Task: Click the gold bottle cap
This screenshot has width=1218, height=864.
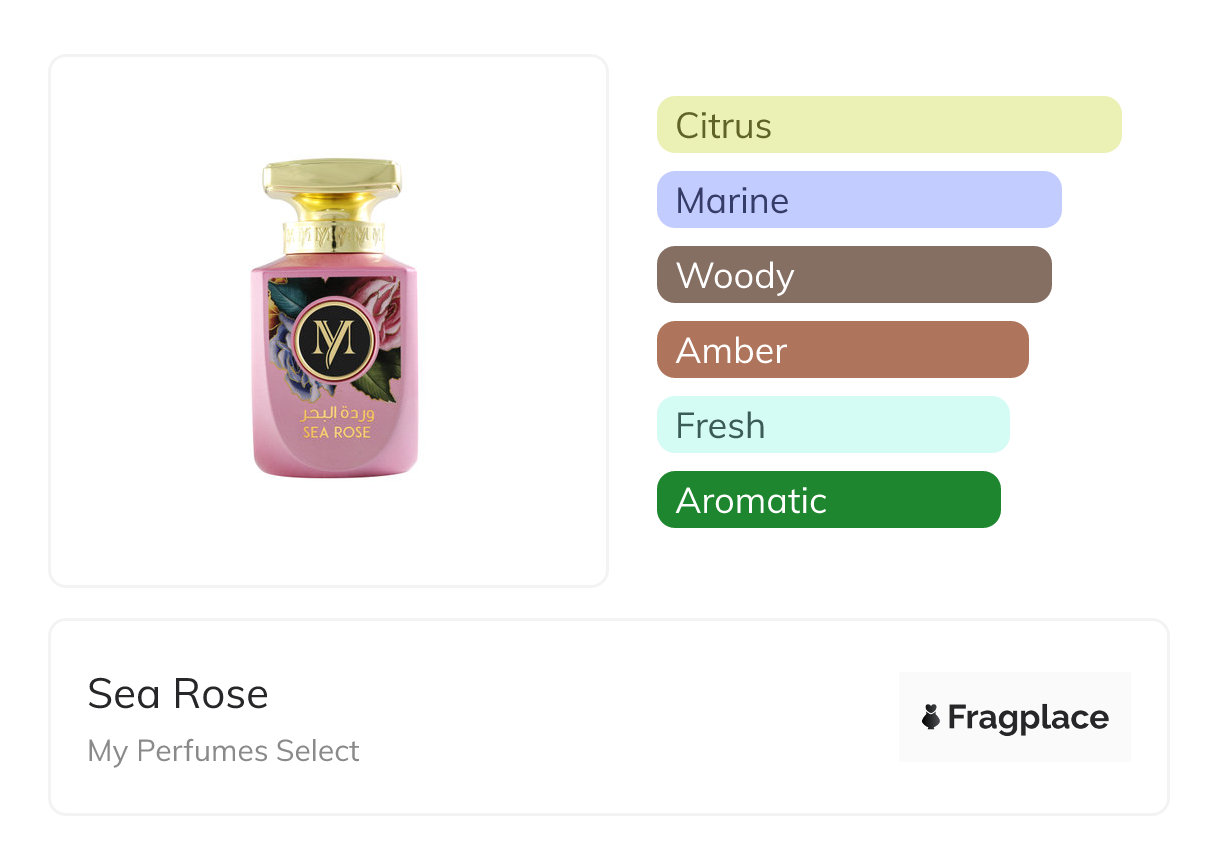Action: coord(332,179)
